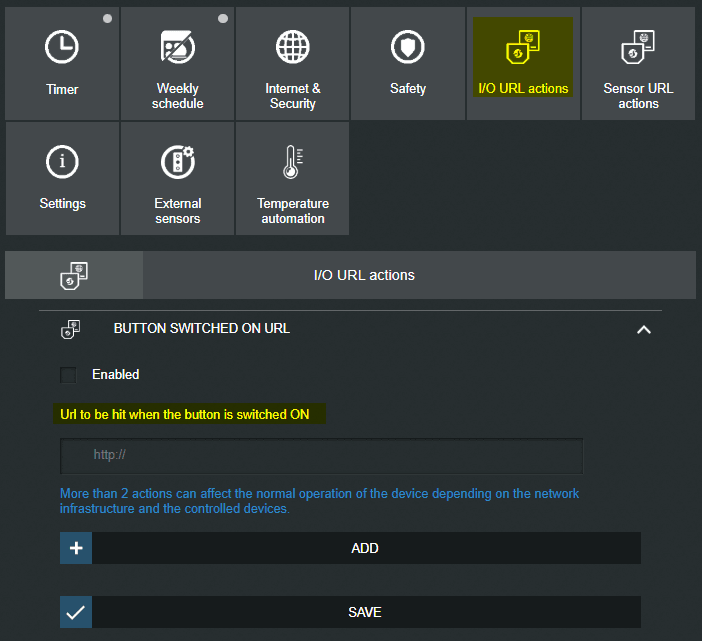The width and height of the screenshot is (702, 641).
Task: Click the Settings info icon
Action: click(x=62, y=162)
